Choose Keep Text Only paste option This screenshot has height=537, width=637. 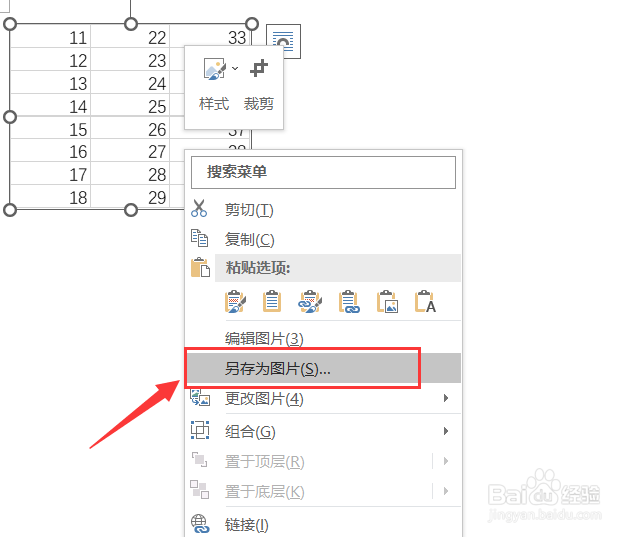pyautogui.click(x=425, y=301)
